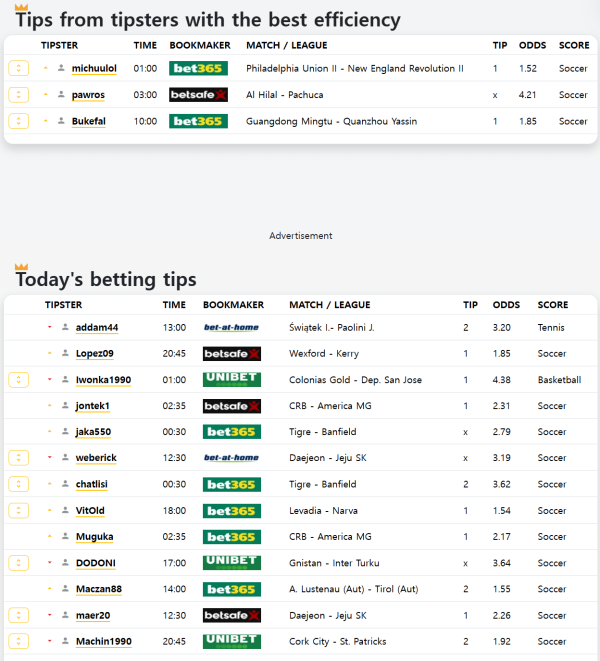Open the Philadelphia Union II - New England match
This screenshot has height=661, width=600.
pos(354,68)
